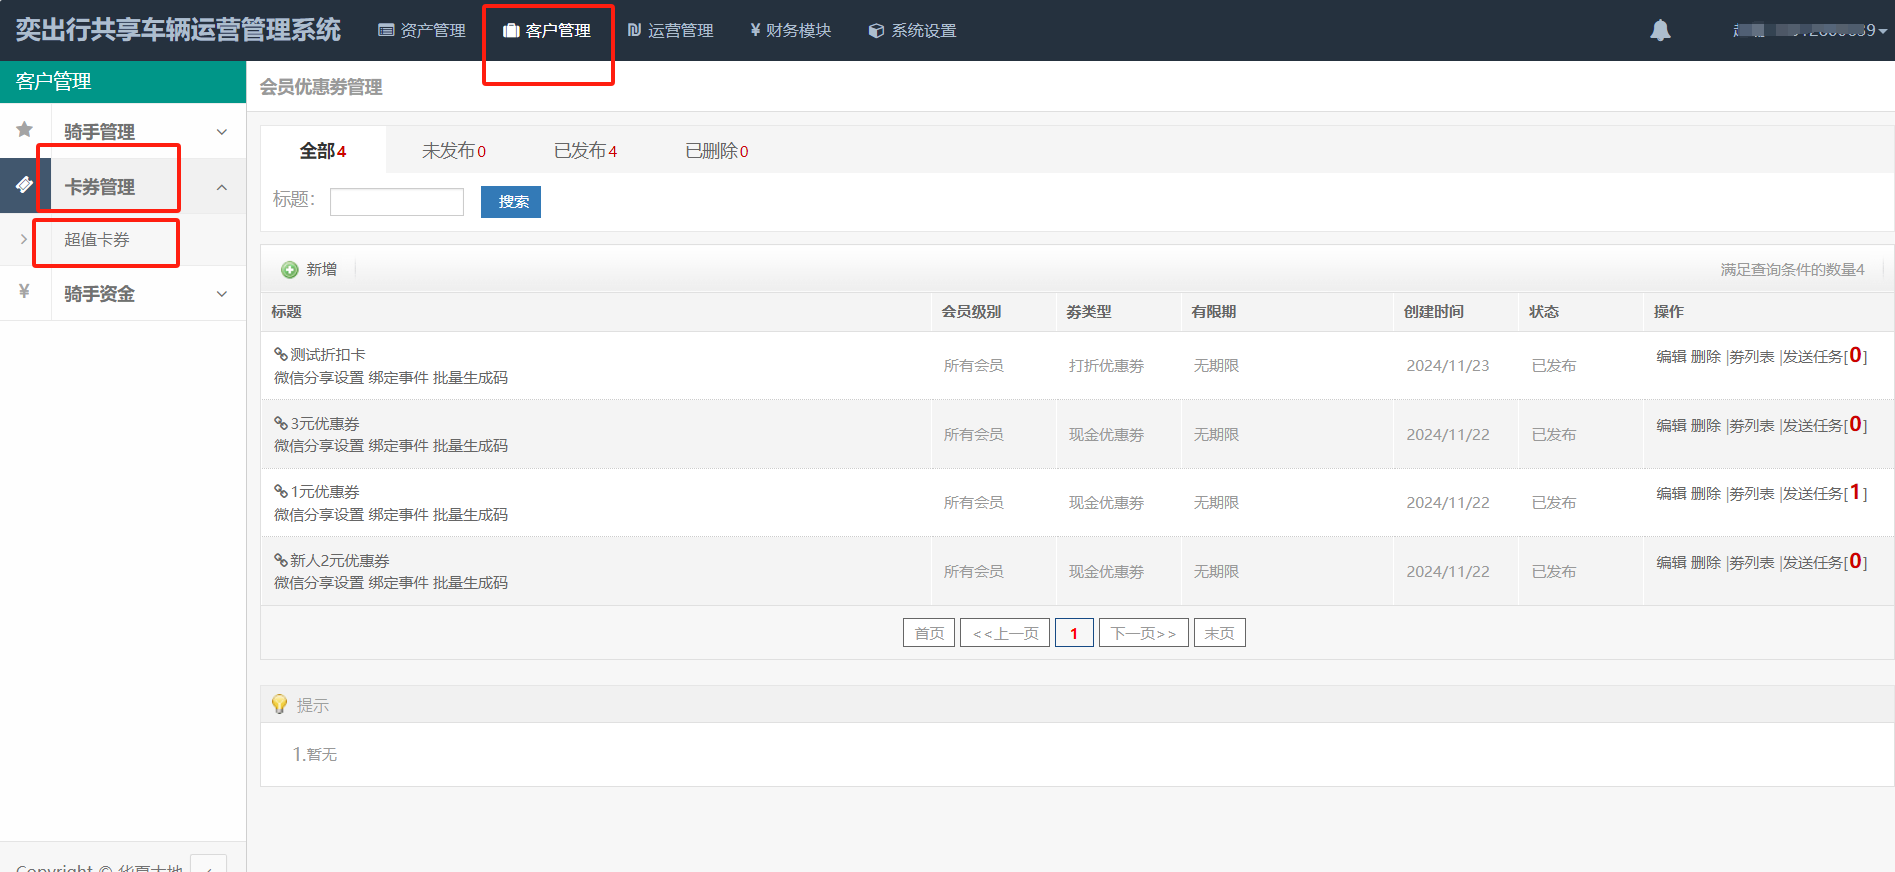1895x872 pixels.
Task: Click 绑定事件 under 3元优惠券
Action: click(398, 446)
